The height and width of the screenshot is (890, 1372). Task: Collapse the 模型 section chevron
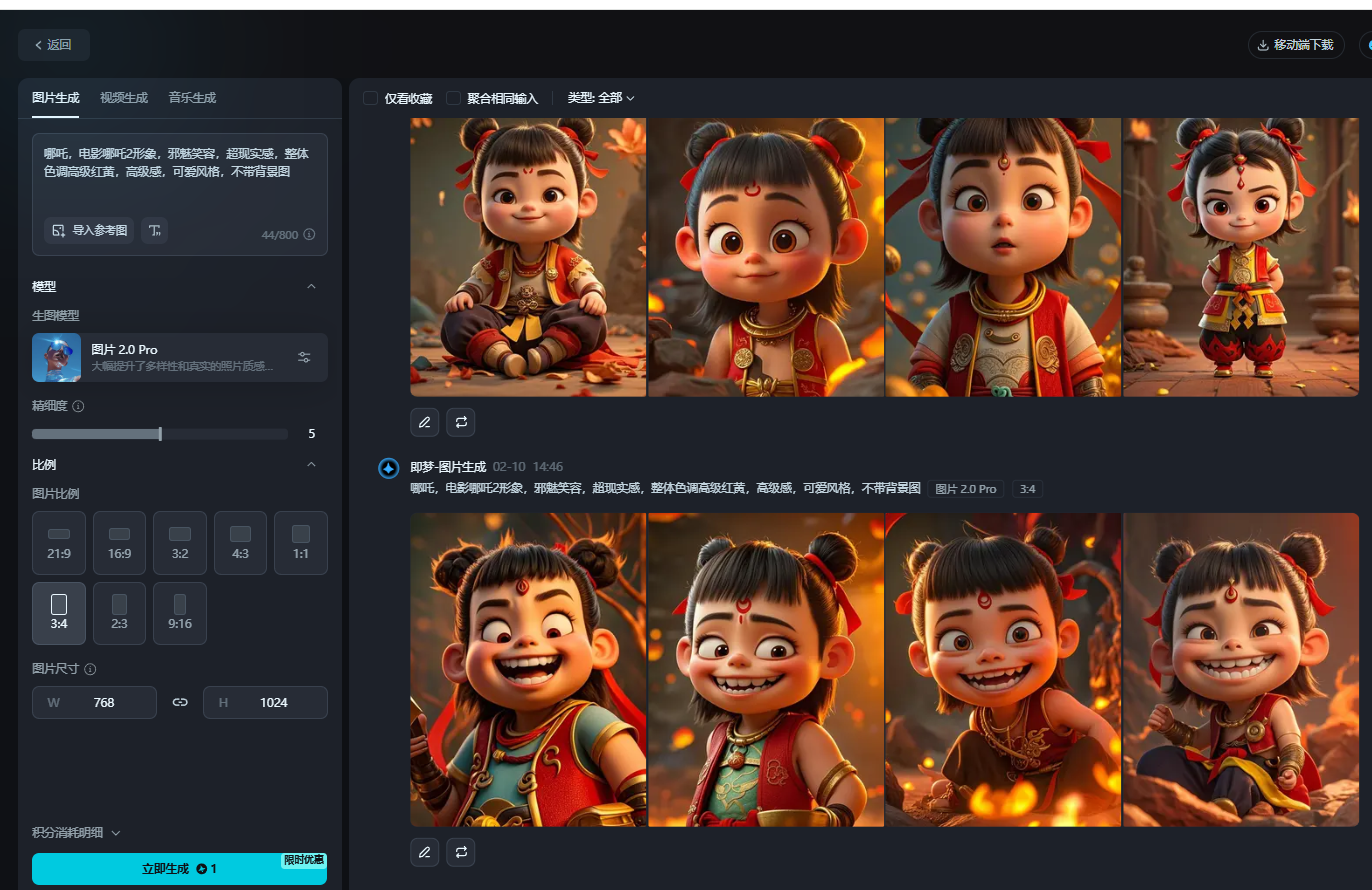tap(311, 286)
